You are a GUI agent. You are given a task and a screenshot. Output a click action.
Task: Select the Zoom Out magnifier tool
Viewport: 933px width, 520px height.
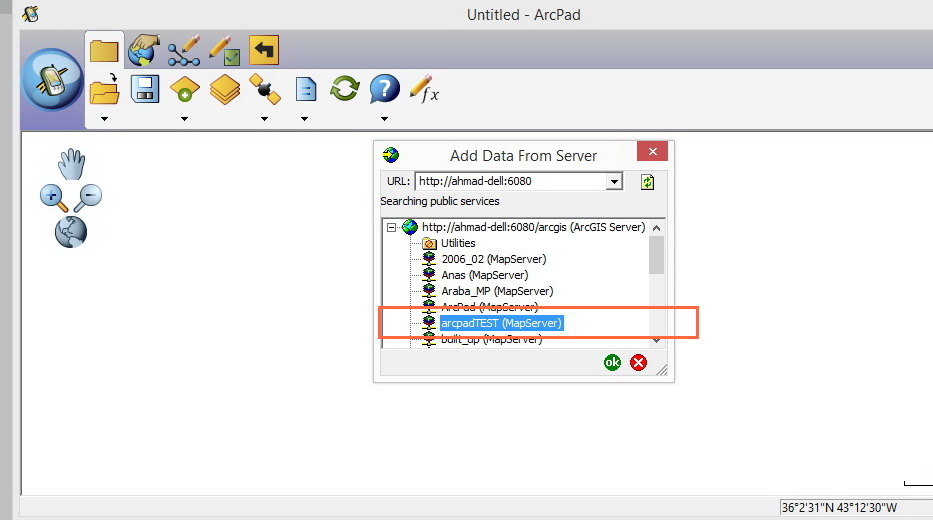(89, 198)
